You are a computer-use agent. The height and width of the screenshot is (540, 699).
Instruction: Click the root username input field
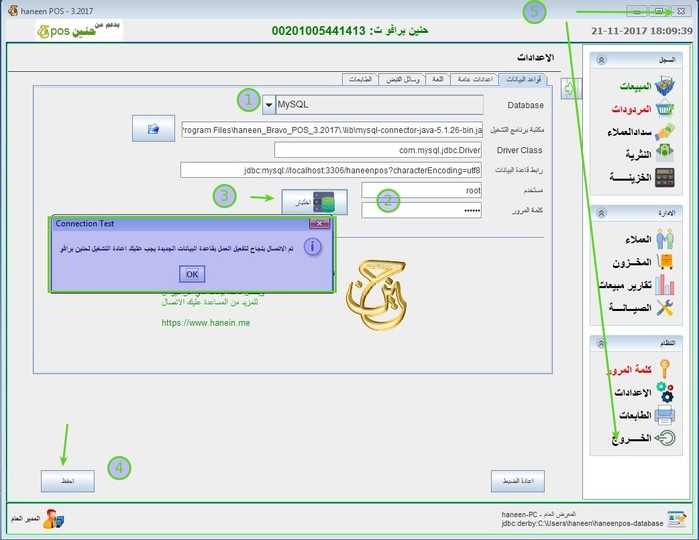(422, 190)
